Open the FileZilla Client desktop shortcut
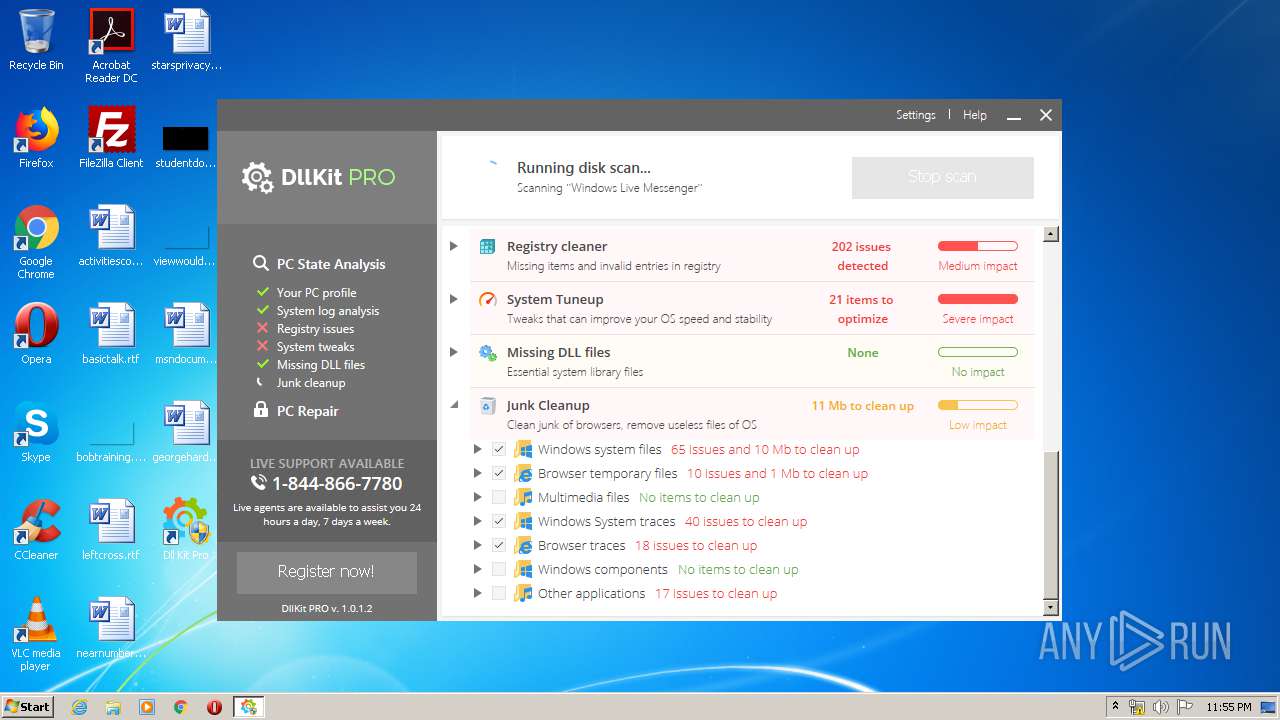 (x=111, y=138)
